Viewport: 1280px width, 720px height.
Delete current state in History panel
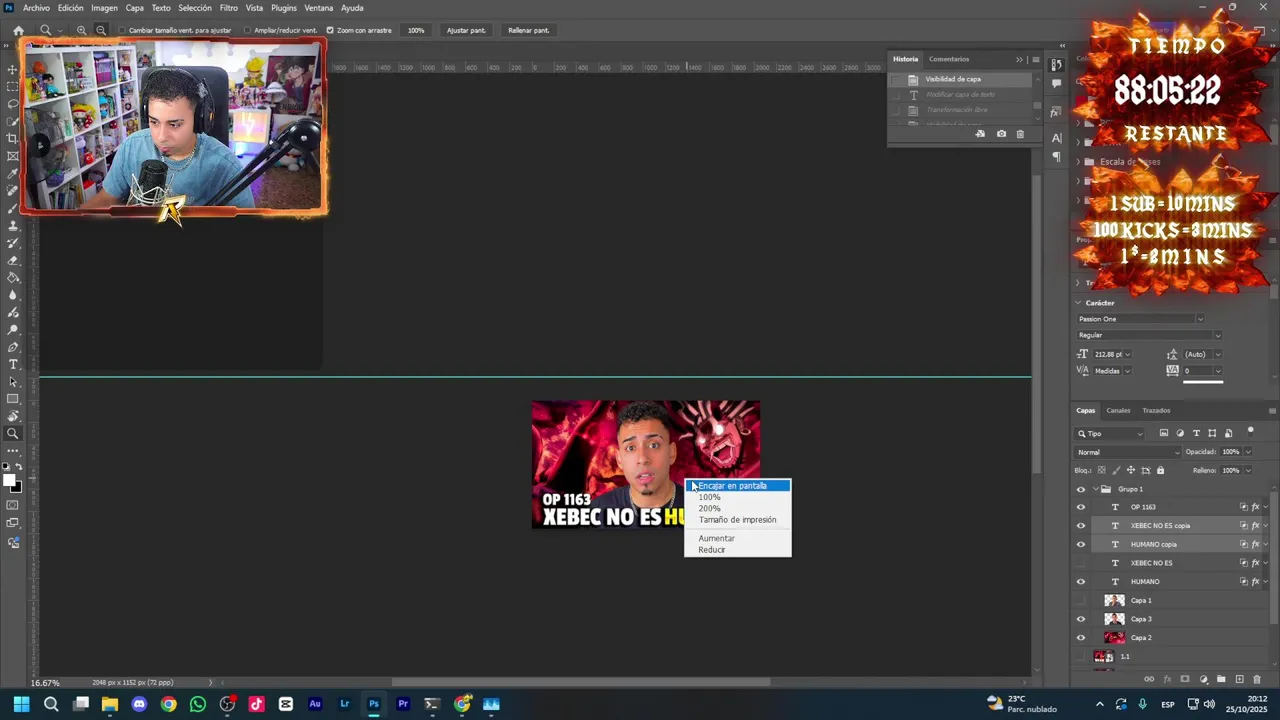pos(1020,134)
